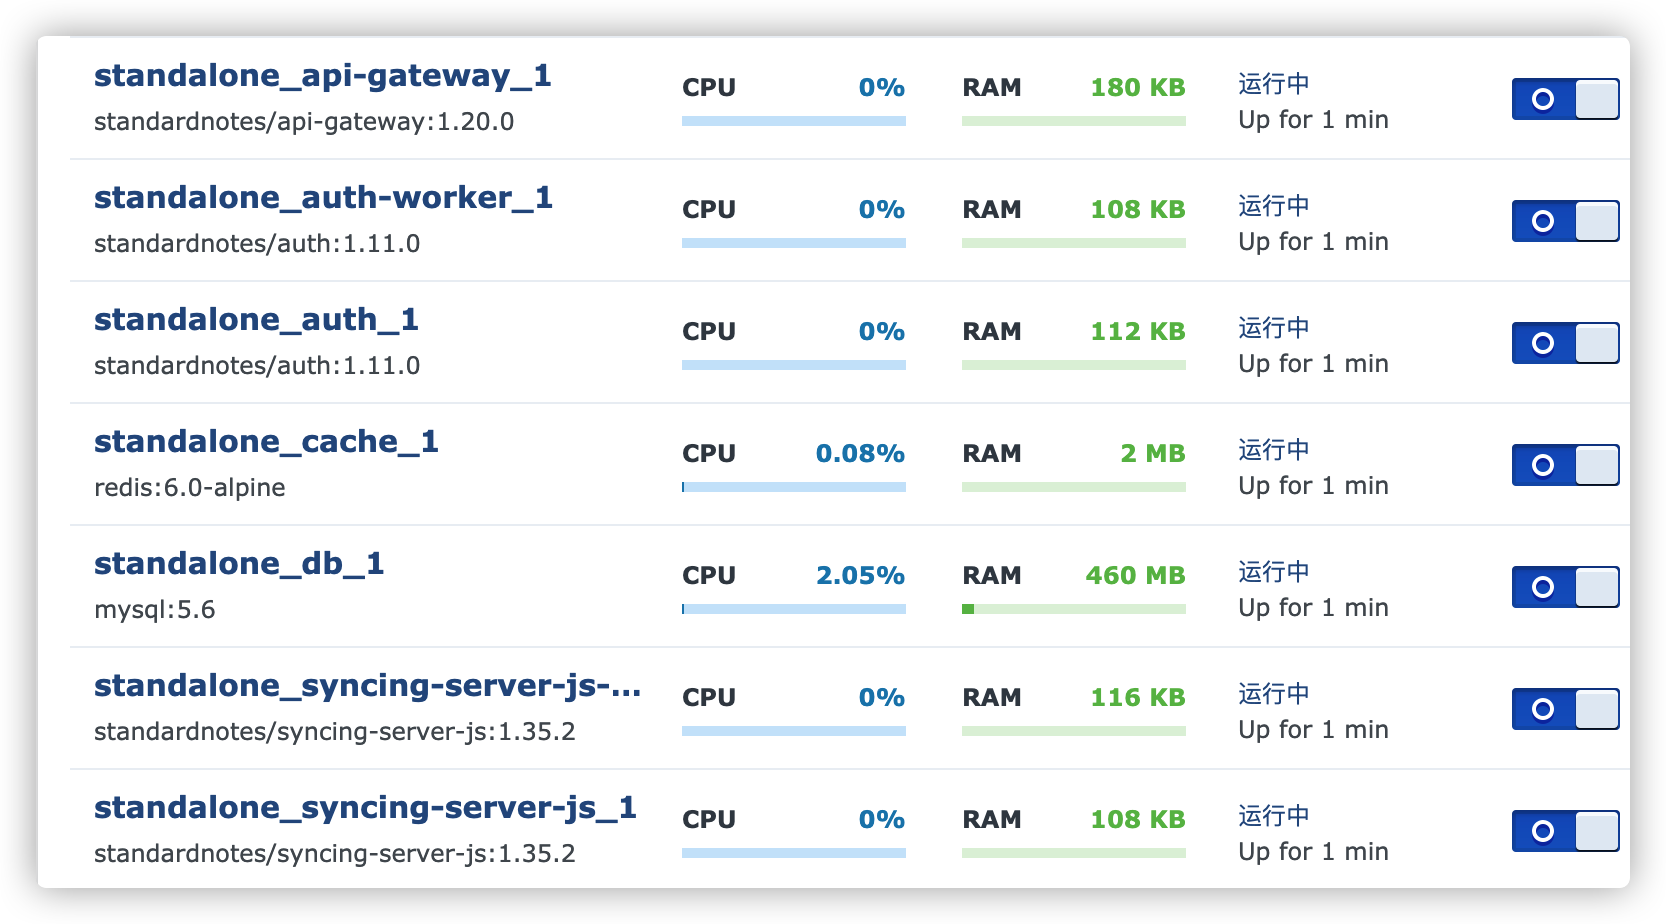Select the RAM value 180 KB
This screenshot has width=1666, height=924.
(1138, 88)
